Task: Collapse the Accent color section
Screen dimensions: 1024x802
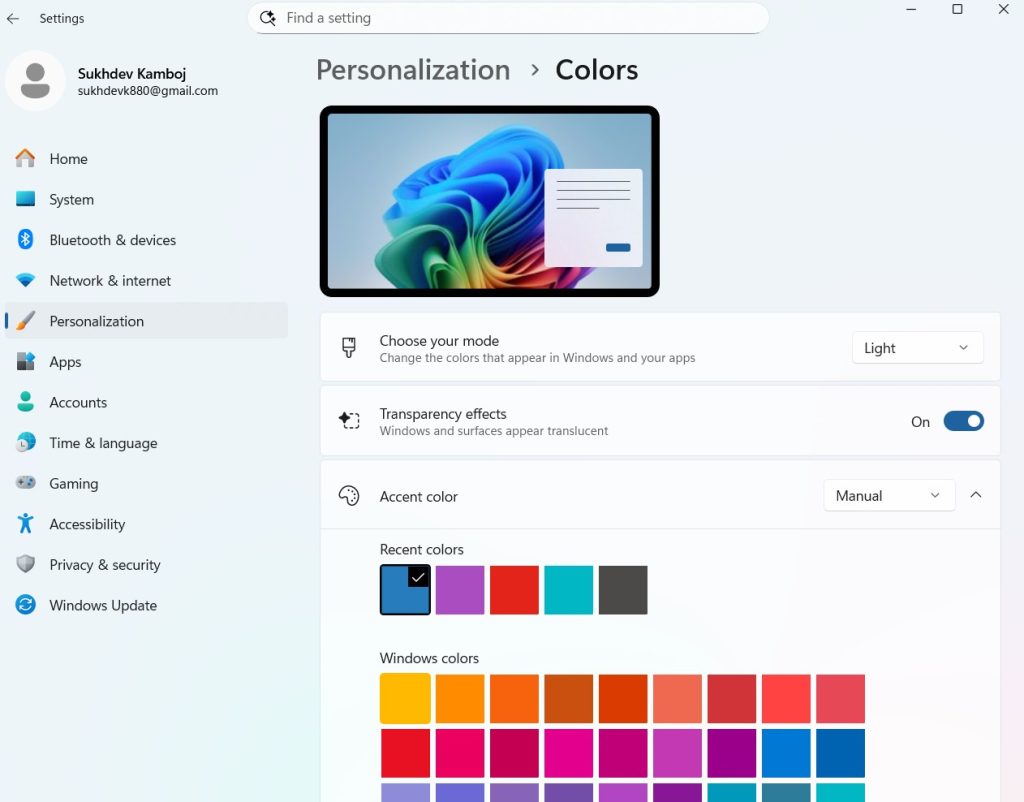Action: pos(976,494)
